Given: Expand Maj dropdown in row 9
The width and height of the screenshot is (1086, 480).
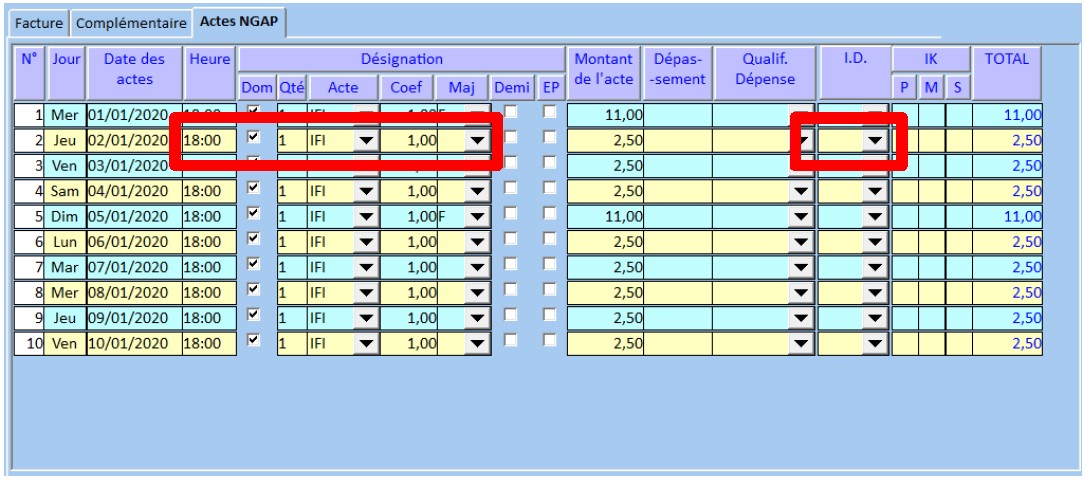Looking at the screenshot, I should [477, 319].
